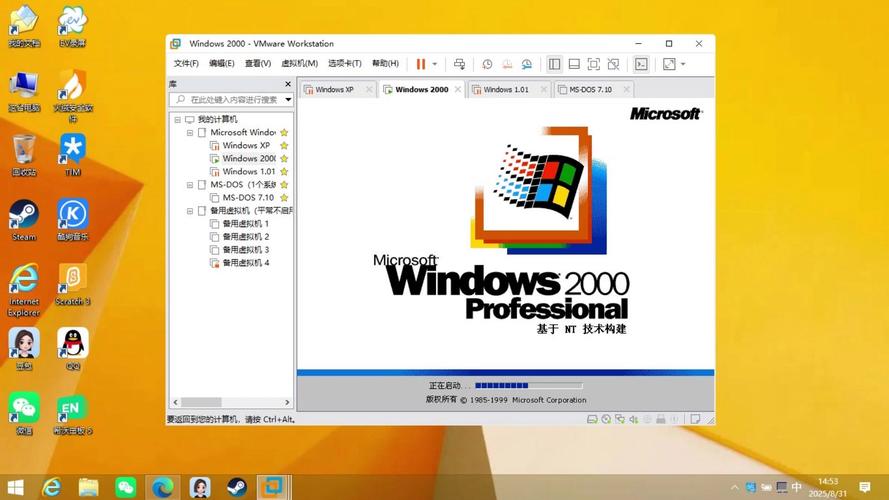Switch to the MS-DOS 7.10 tab

tap(590, 90)
